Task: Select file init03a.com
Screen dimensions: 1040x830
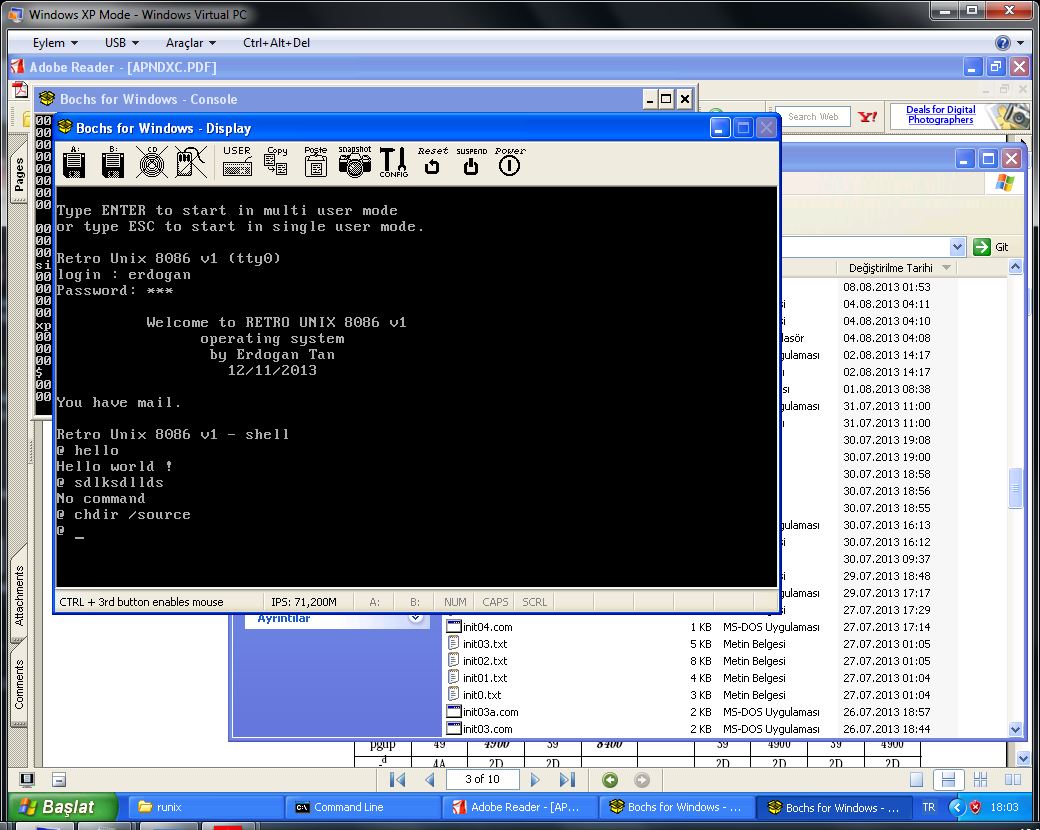Action: pos(490,712)
